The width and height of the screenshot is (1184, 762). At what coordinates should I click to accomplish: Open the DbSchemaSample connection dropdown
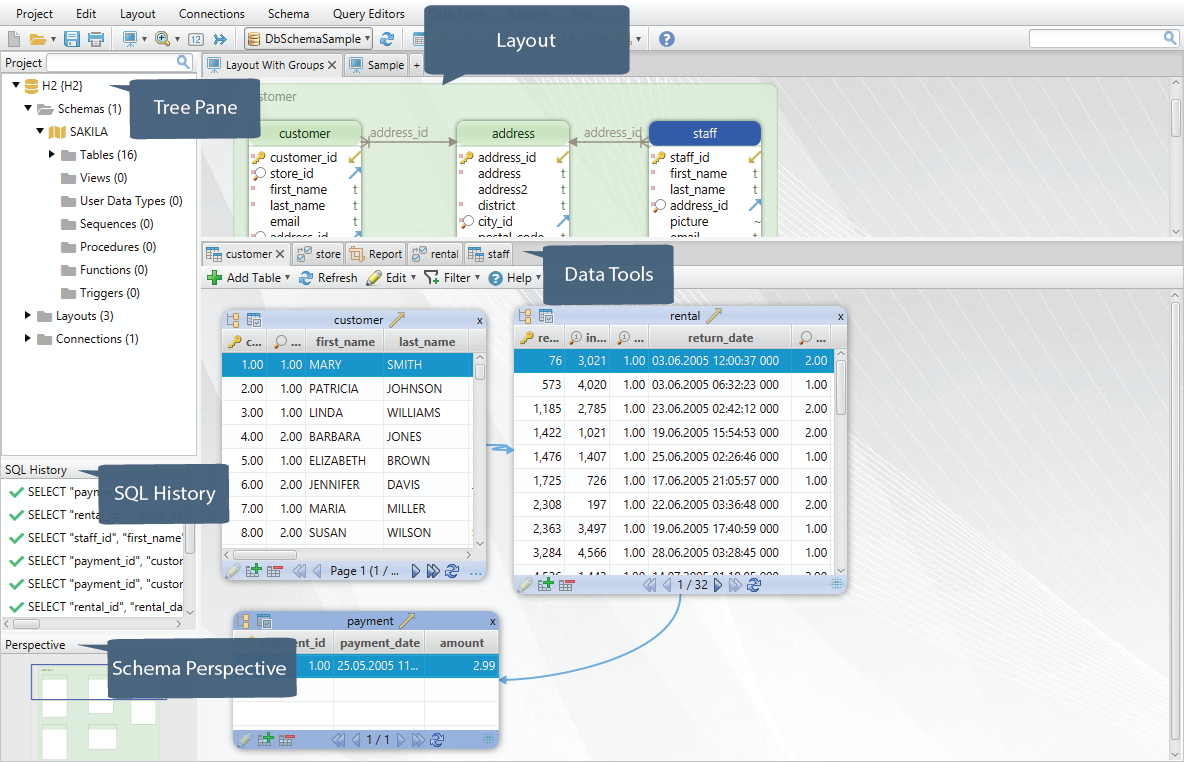(309, 39)
